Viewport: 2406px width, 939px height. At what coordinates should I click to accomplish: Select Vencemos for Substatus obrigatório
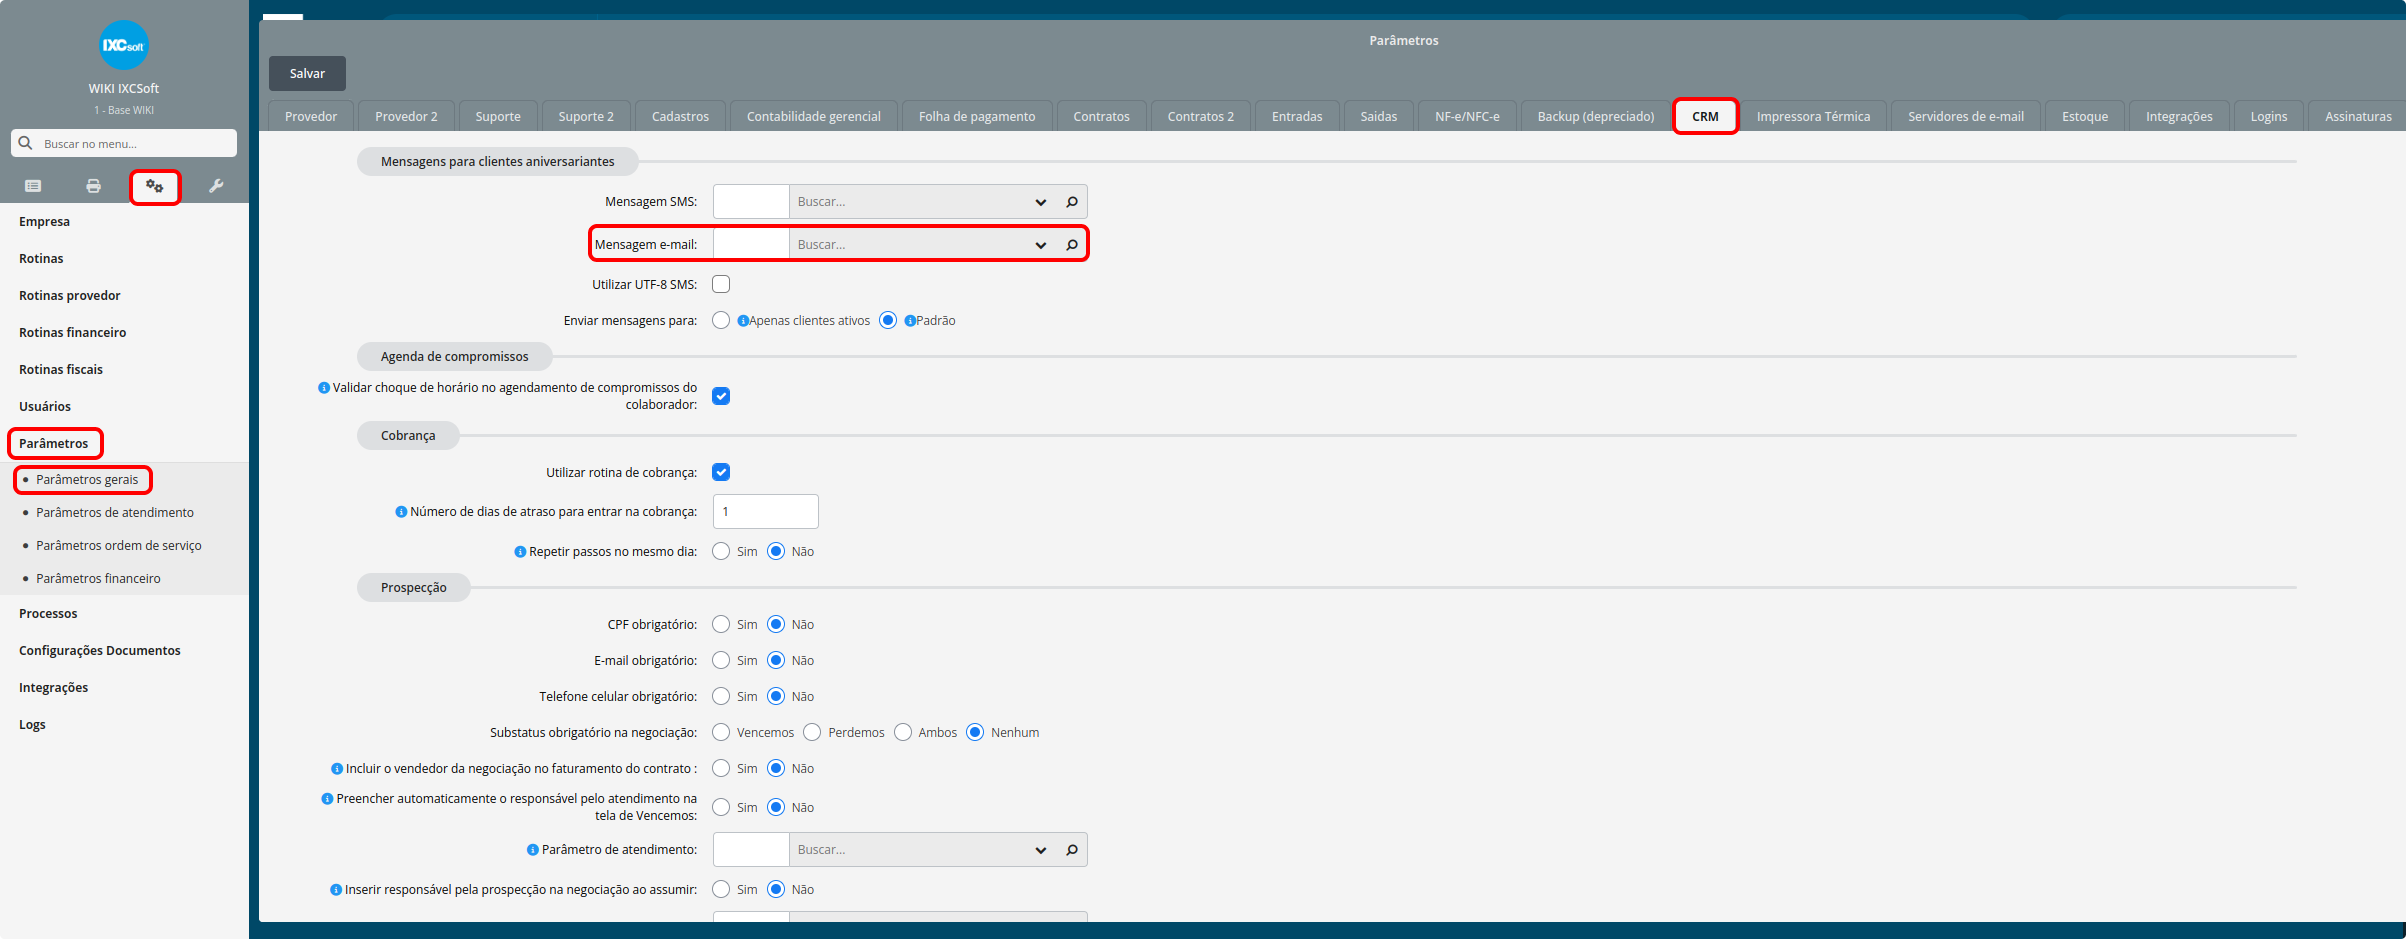click(721, 733)
